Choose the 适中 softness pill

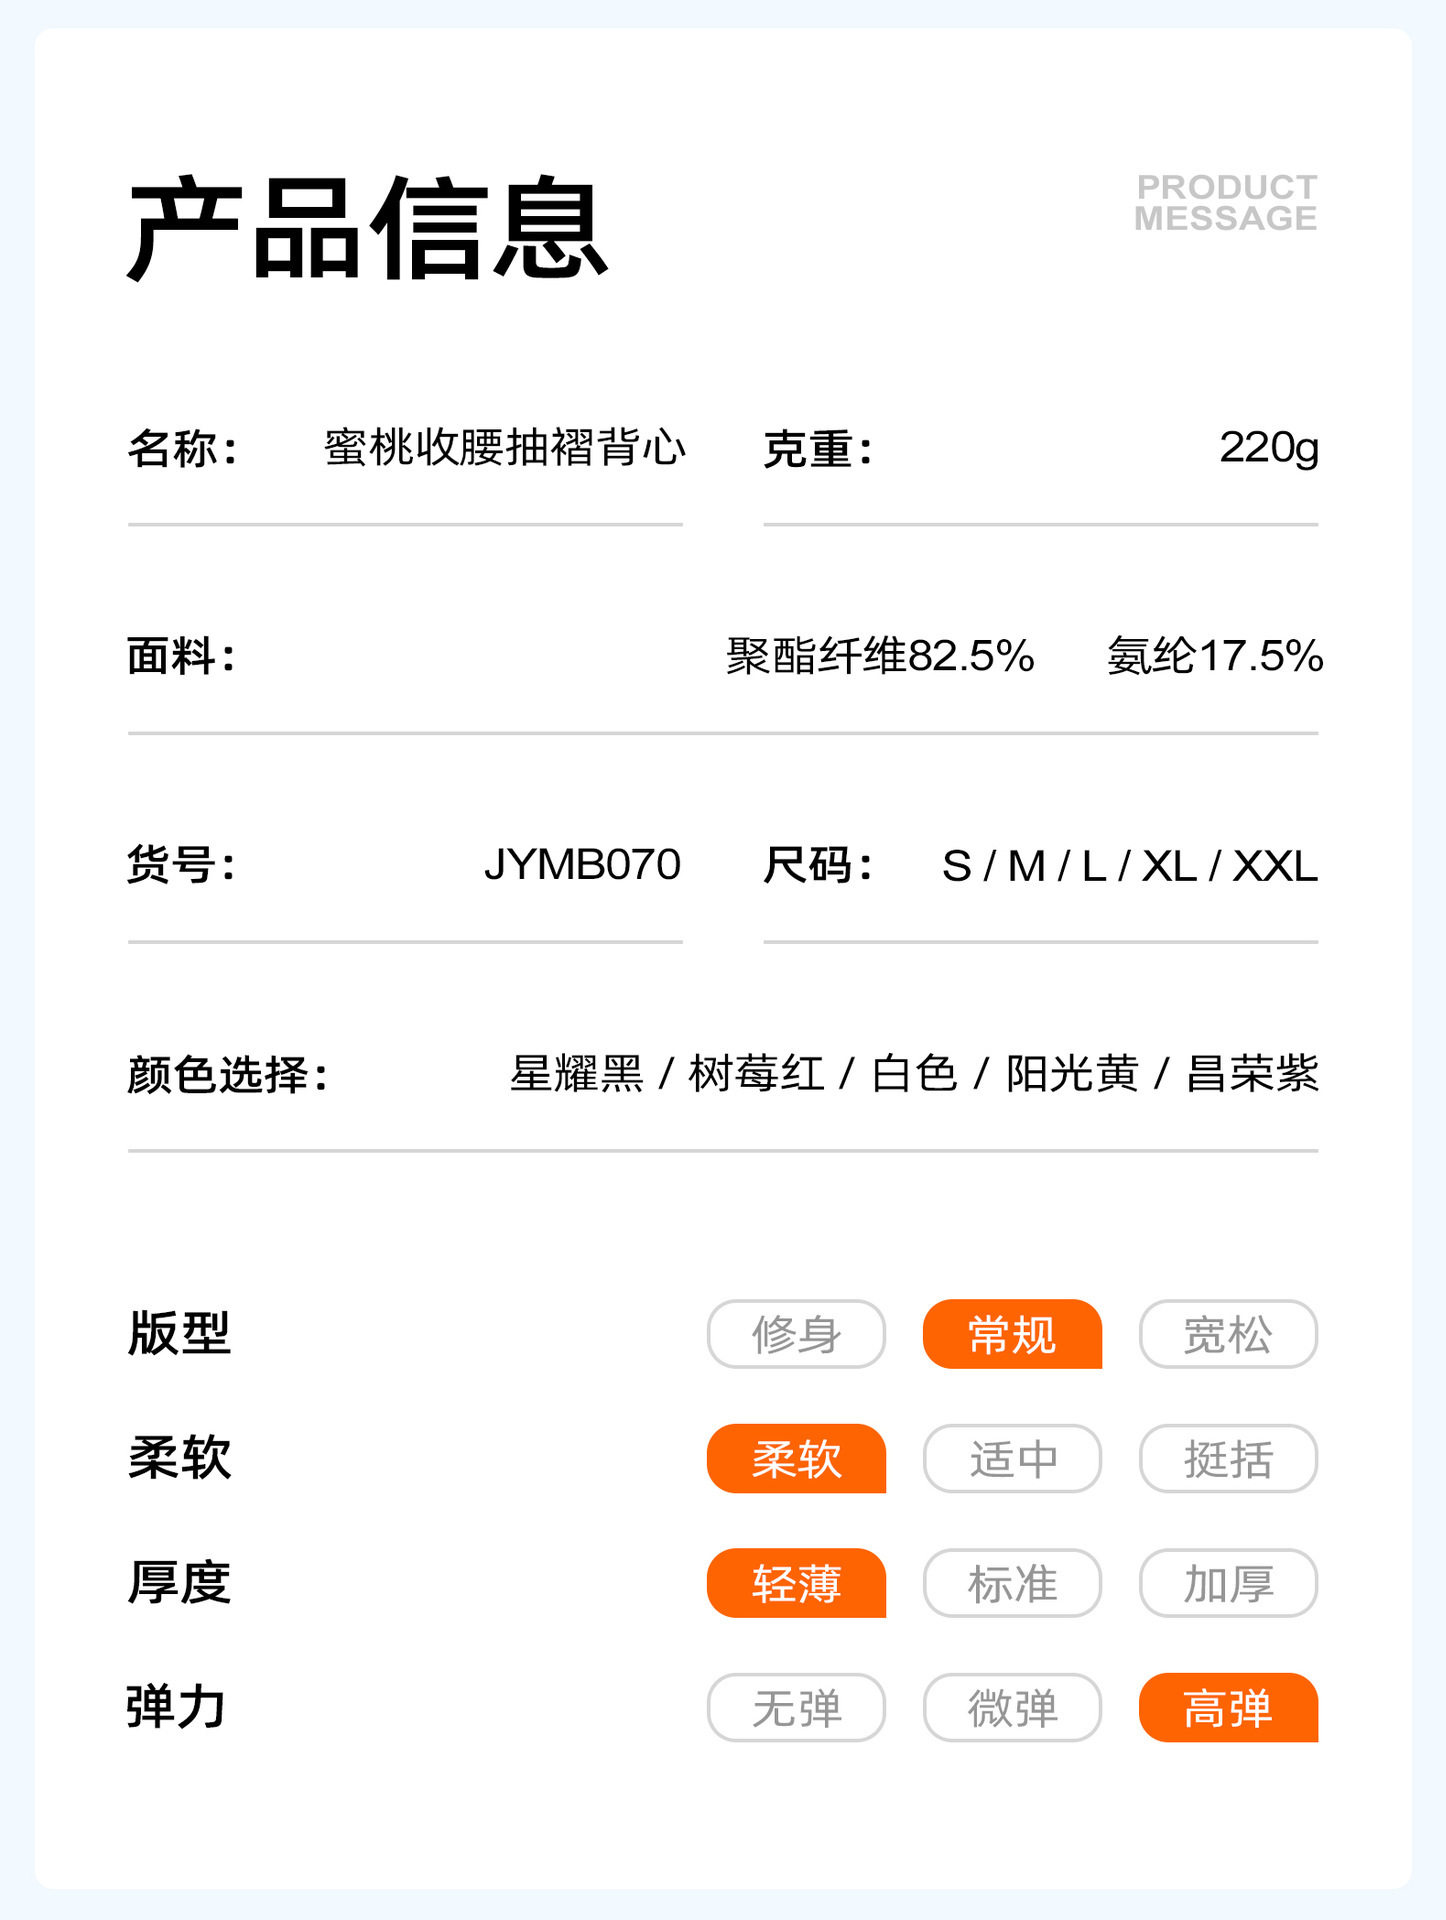pyautogui.click(x=1012, y=1459)
